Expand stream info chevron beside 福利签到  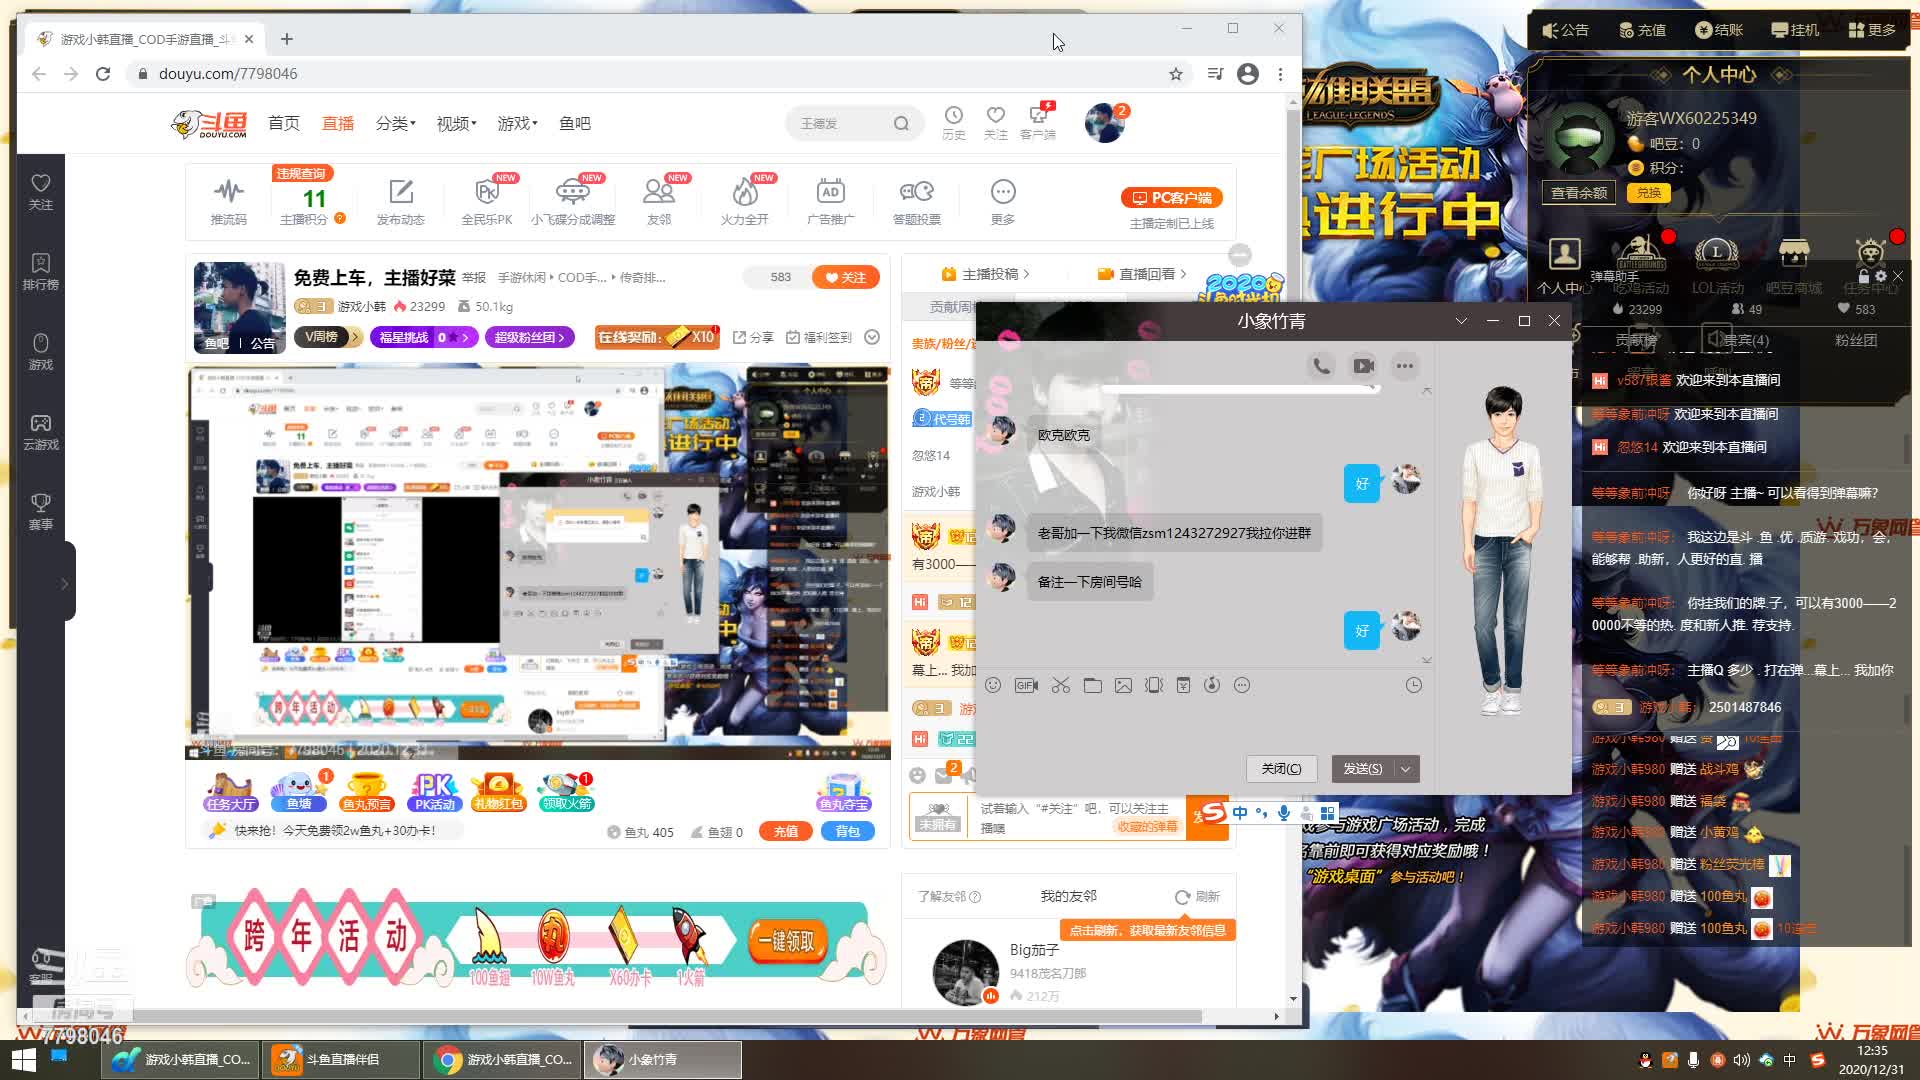tap(872, 337)
